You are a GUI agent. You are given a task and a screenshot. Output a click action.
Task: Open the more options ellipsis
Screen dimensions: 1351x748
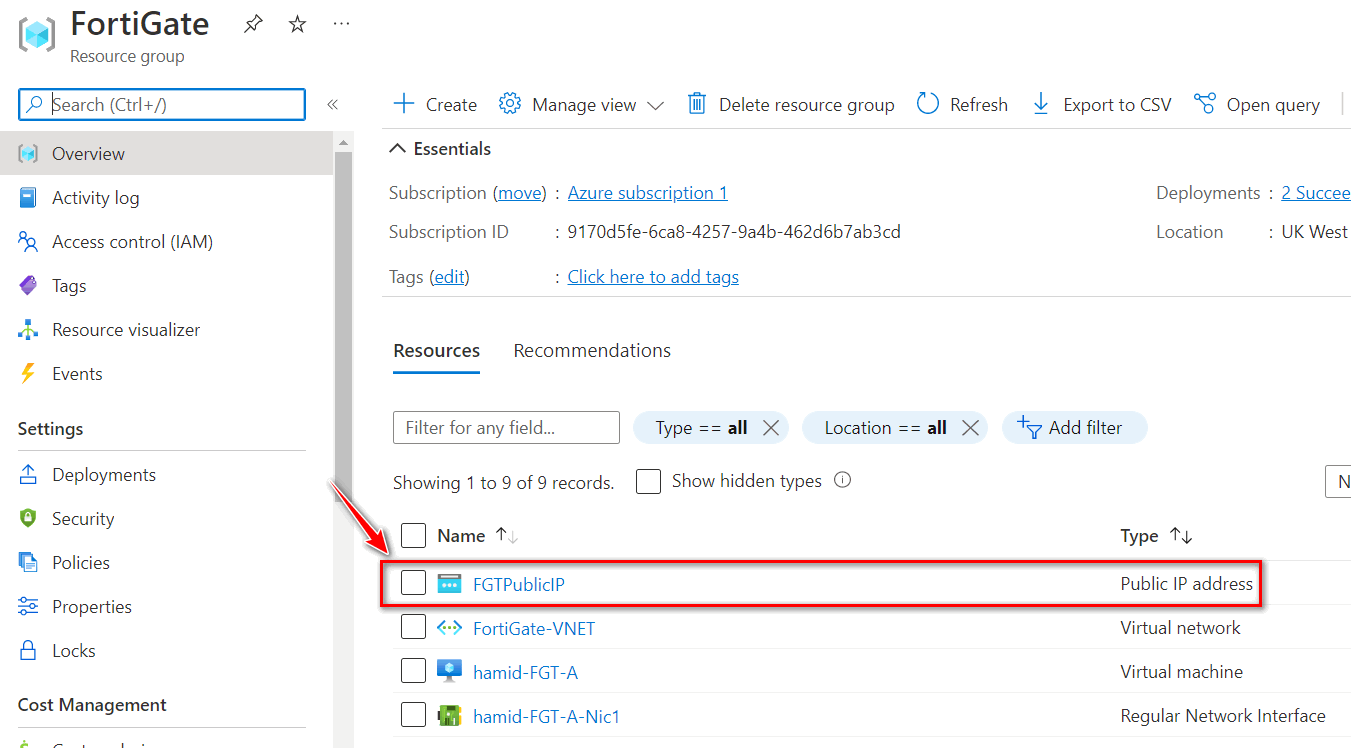pos(341,23)
